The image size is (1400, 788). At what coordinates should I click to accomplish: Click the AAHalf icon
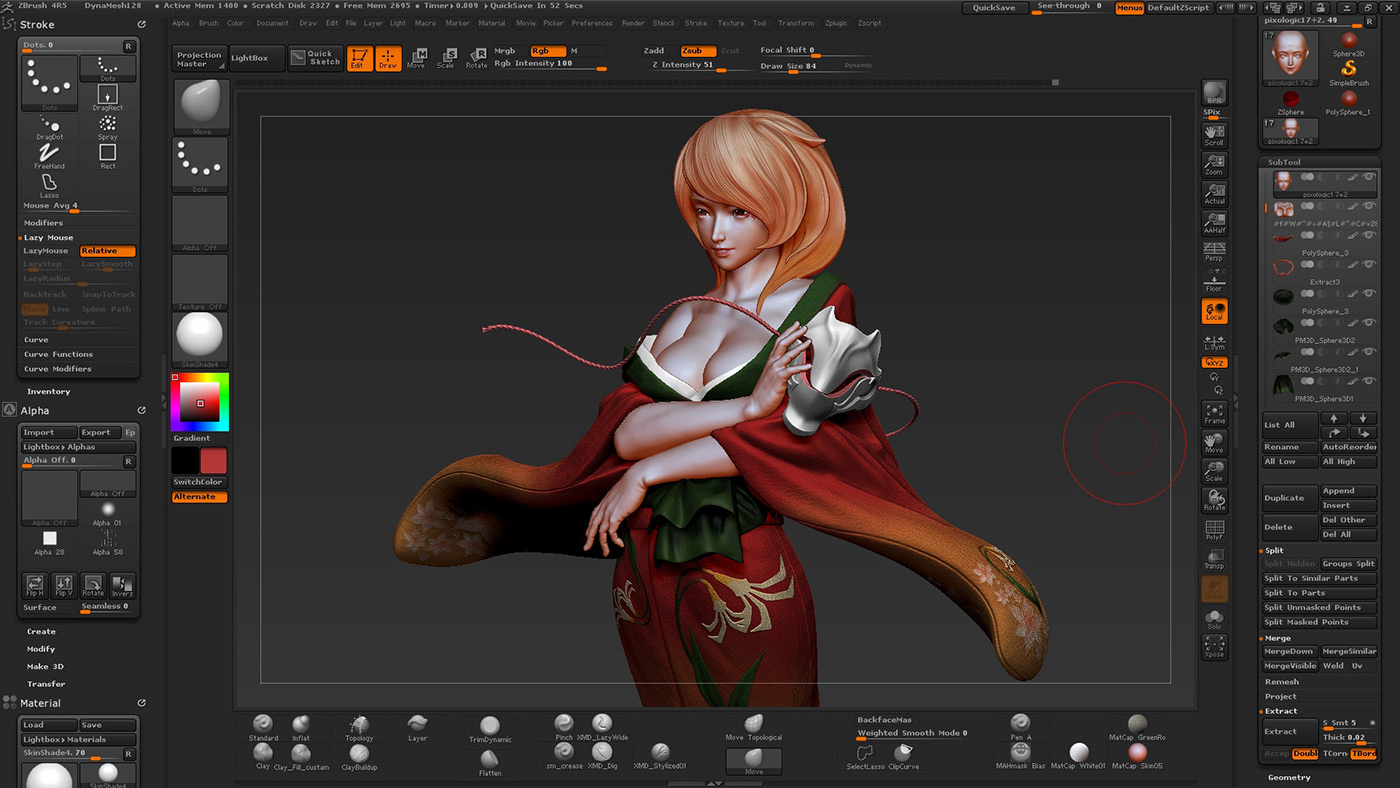[x=1214, y=223]
